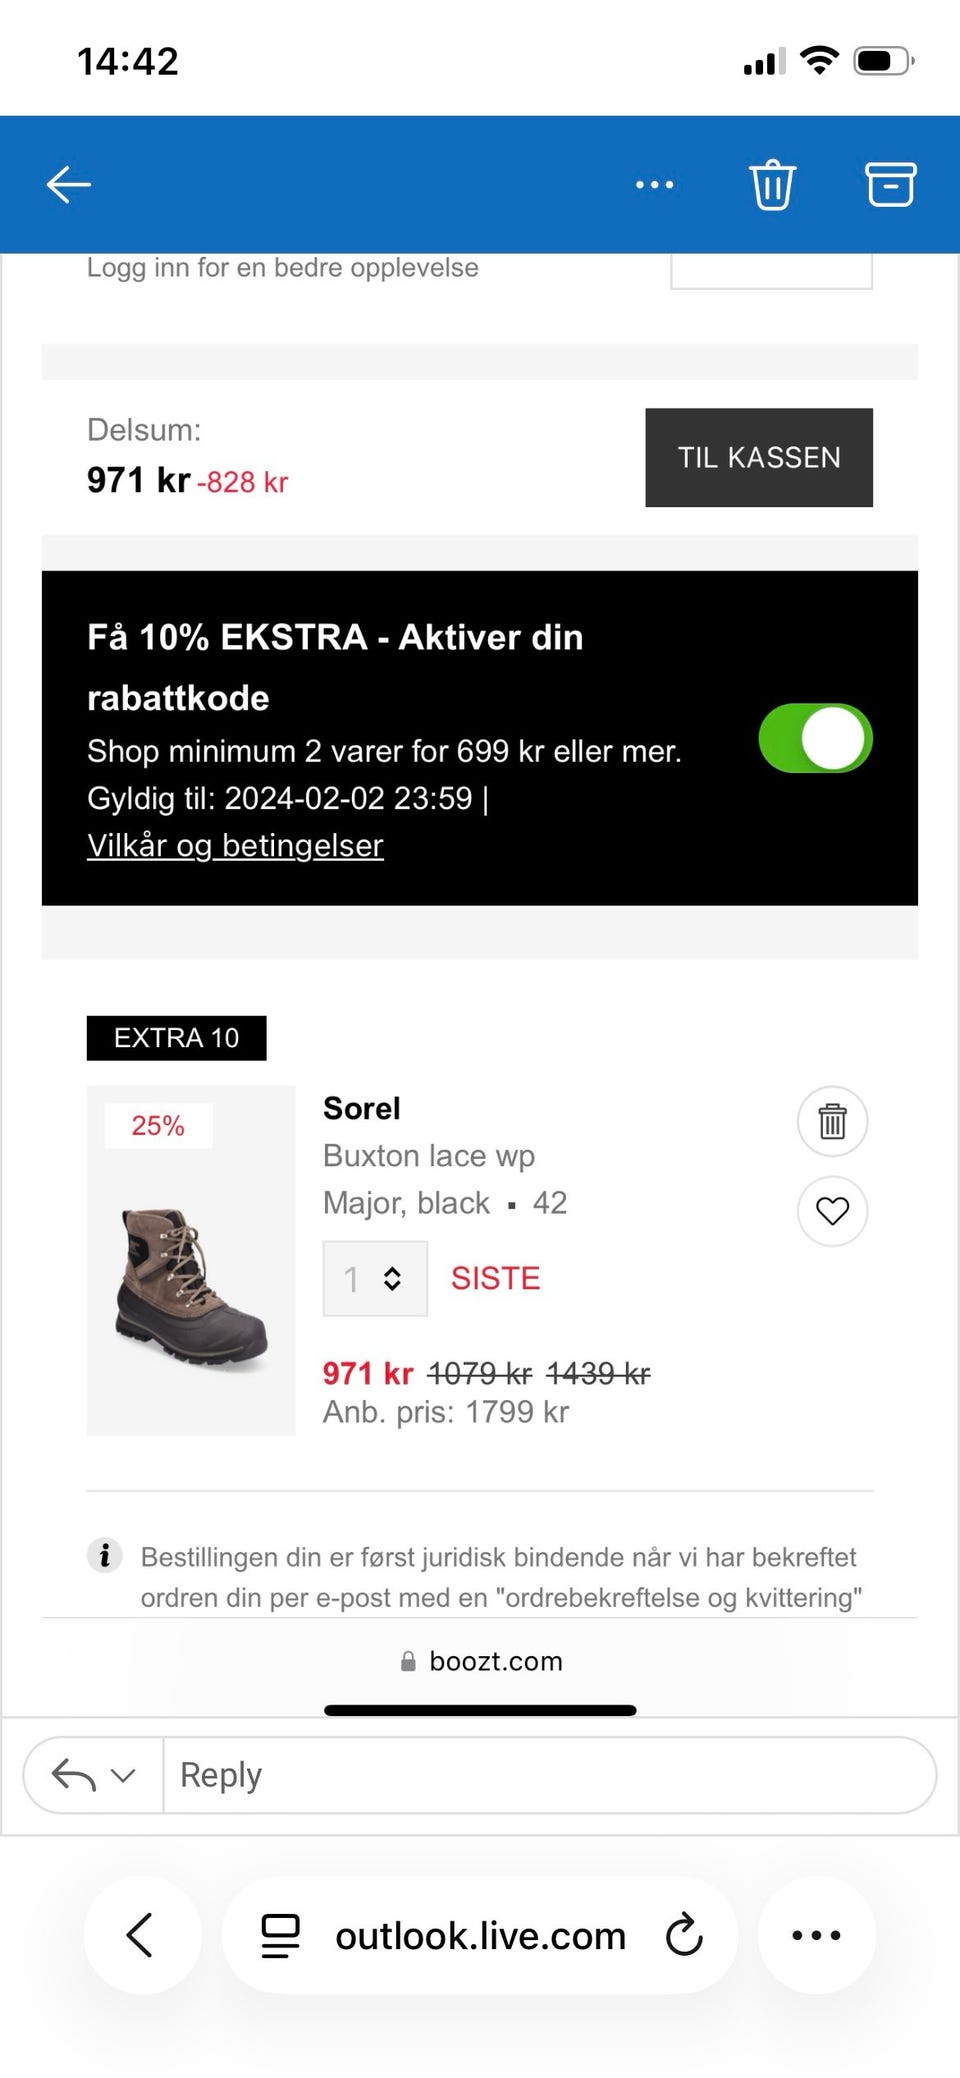This screenshot has height=2078, width=960.
Task: Expand reply options with the chevron arrow
Action: (x=123, y=1776)
